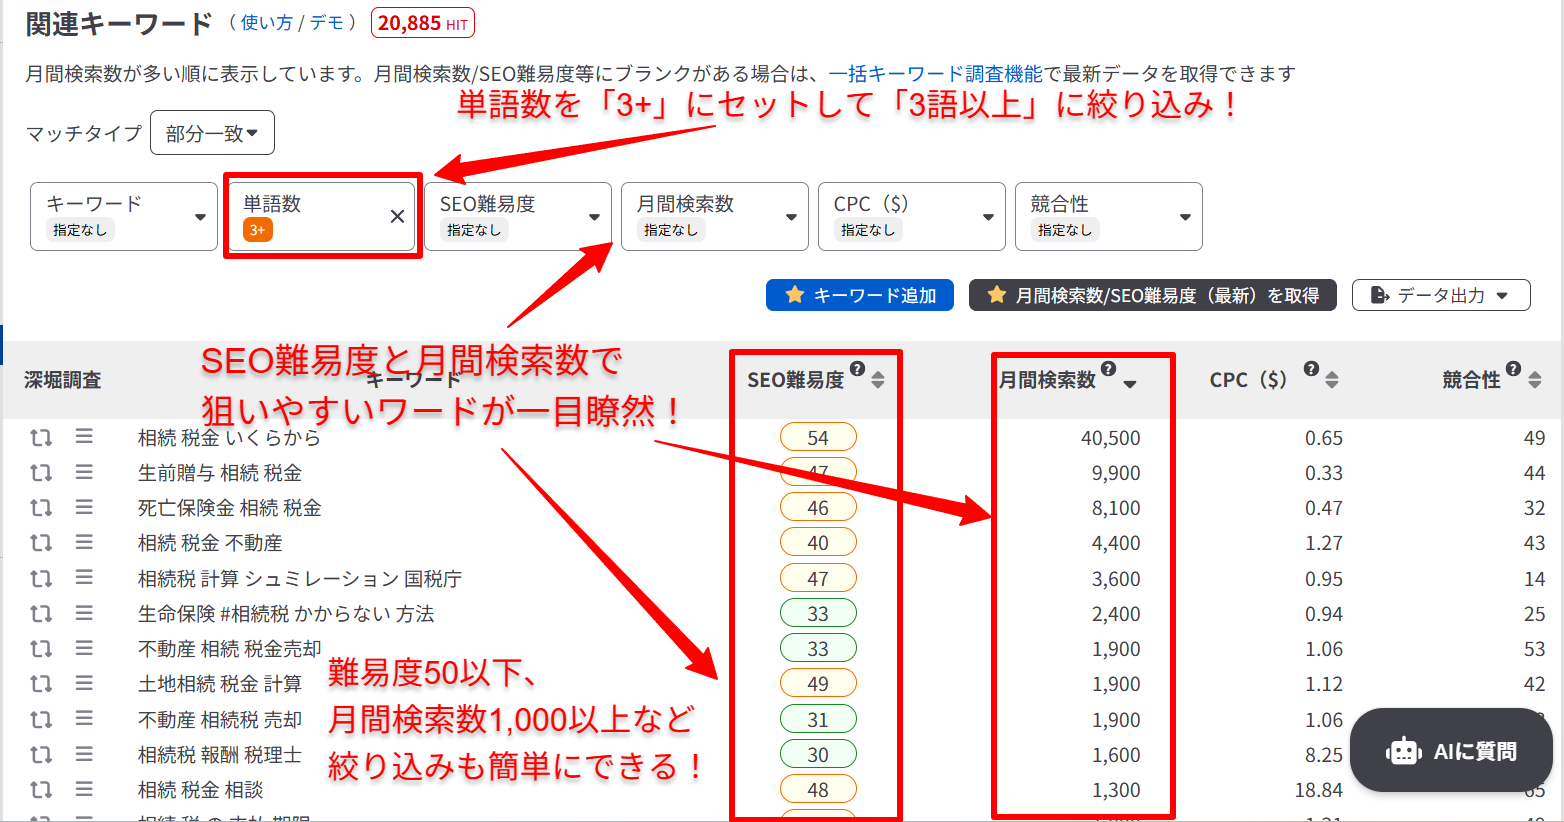
Task: Click help icon next to 競合性 header
Action: [x=1513, y=369]
